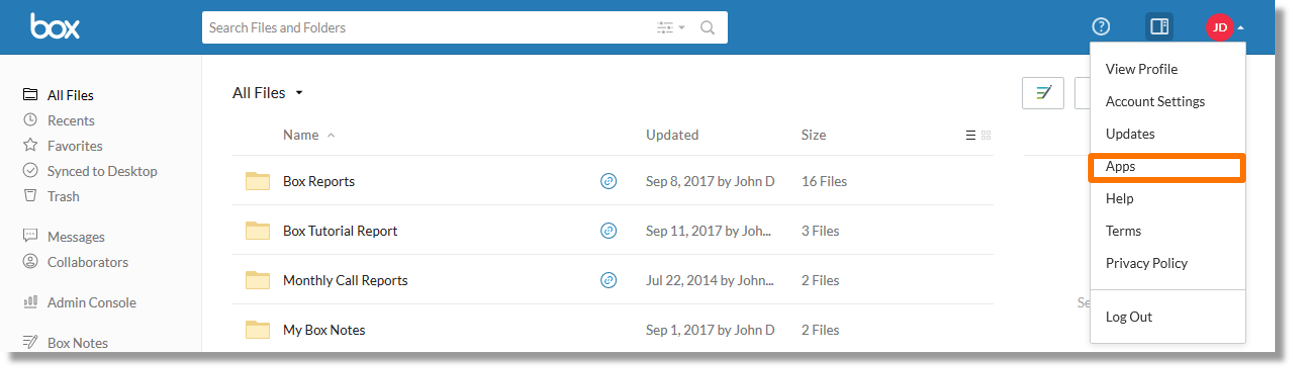Click the search magnifier icon
Viewport: 1293px width, 370px height.
[x=707, y=28]
